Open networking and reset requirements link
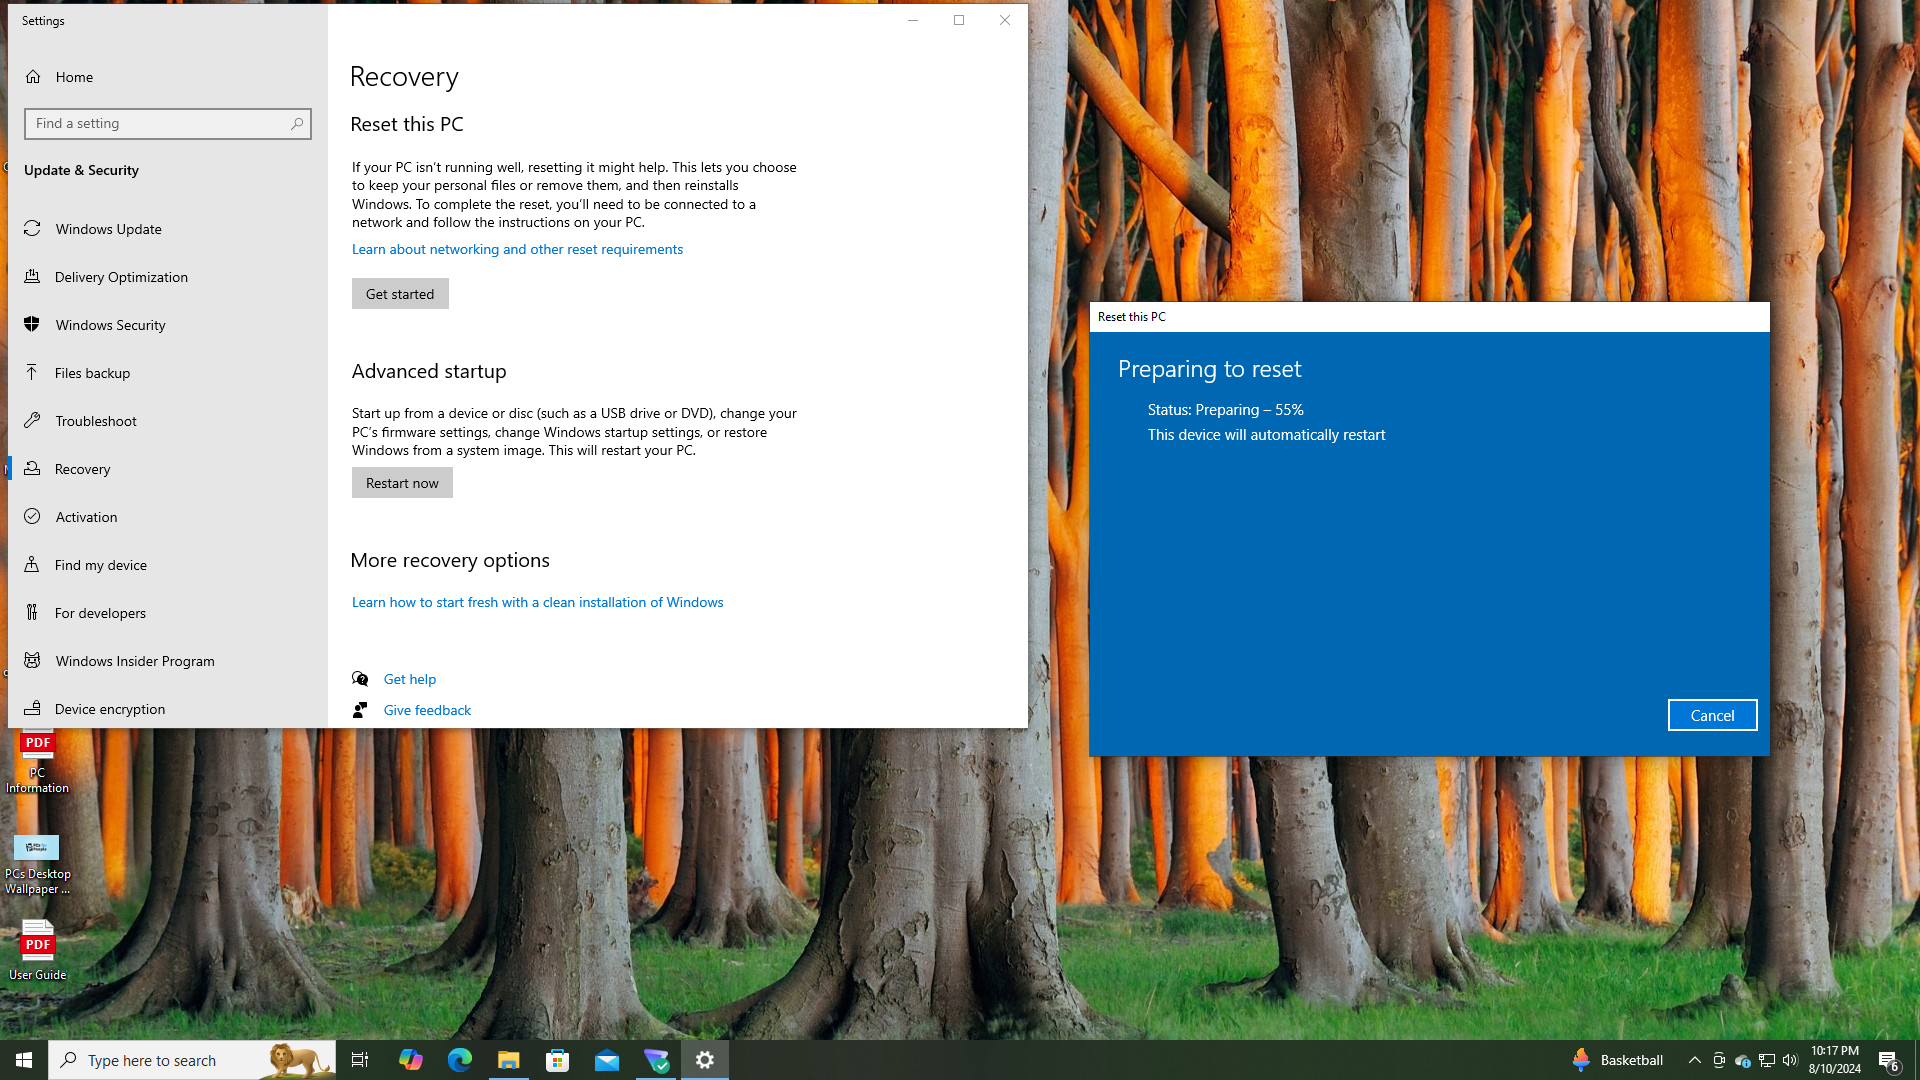Screen dimensions: 1920x1080 click(x=517, y=249)
